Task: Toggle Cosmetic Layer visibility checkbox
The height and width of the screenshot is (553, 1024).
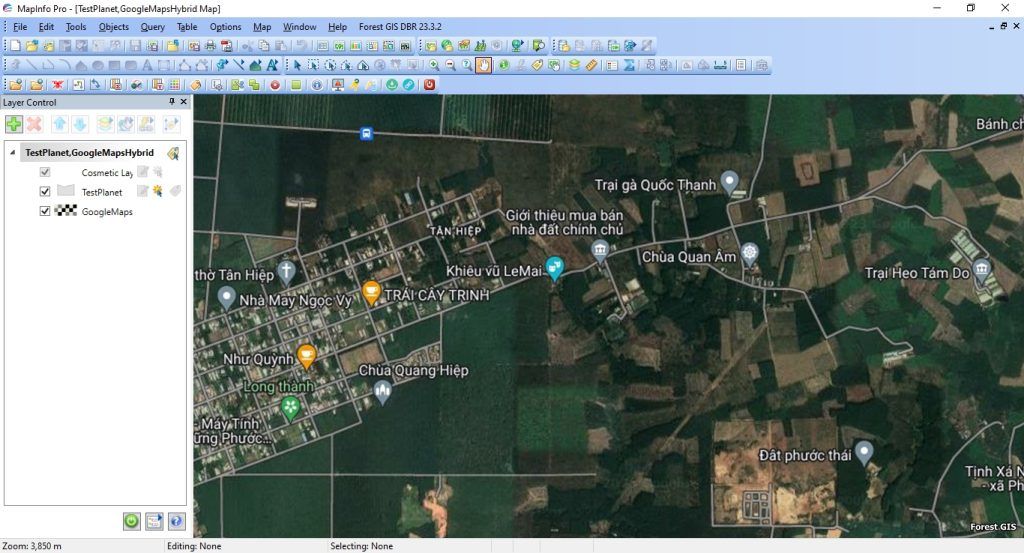Action: click(45, 172)
